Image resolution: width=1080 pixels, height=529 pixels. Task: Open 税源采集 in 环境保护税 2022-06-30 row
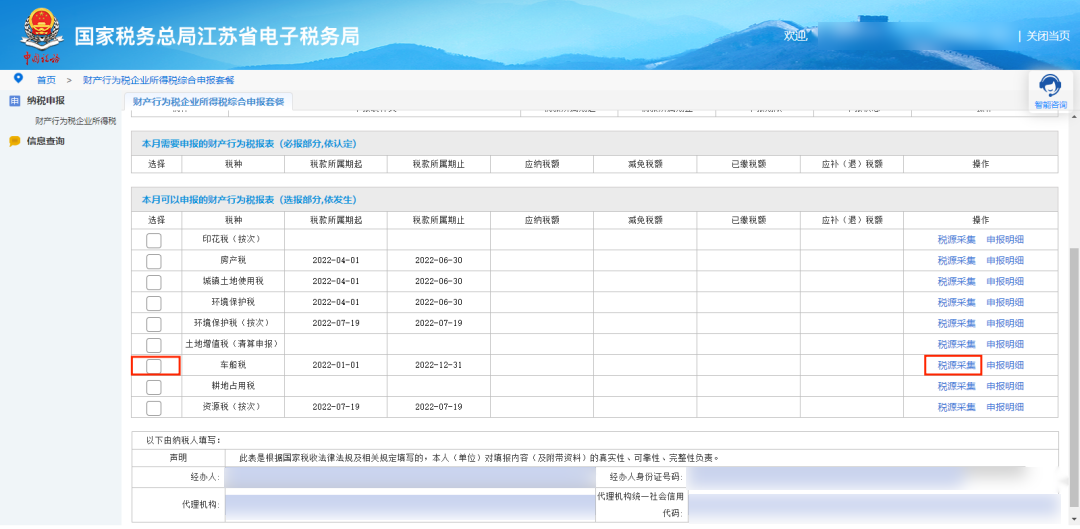coord(957,302)
